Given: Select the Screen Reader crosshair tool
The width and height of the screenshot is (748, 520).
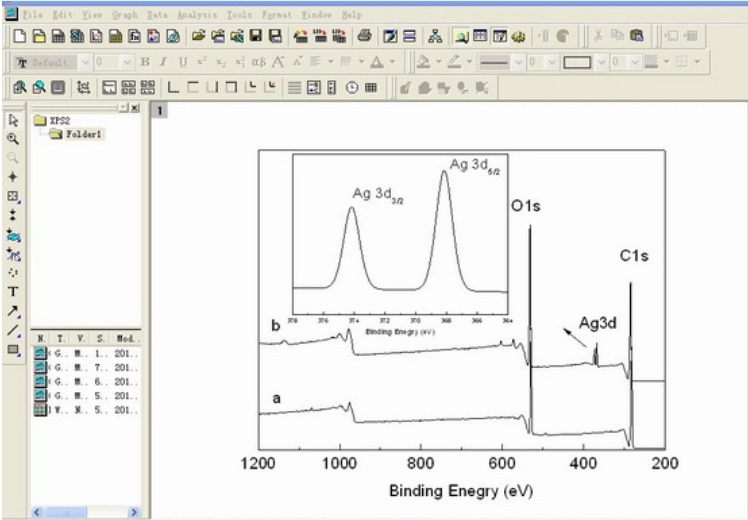Looking at the screenshot, I should (13, 177).
